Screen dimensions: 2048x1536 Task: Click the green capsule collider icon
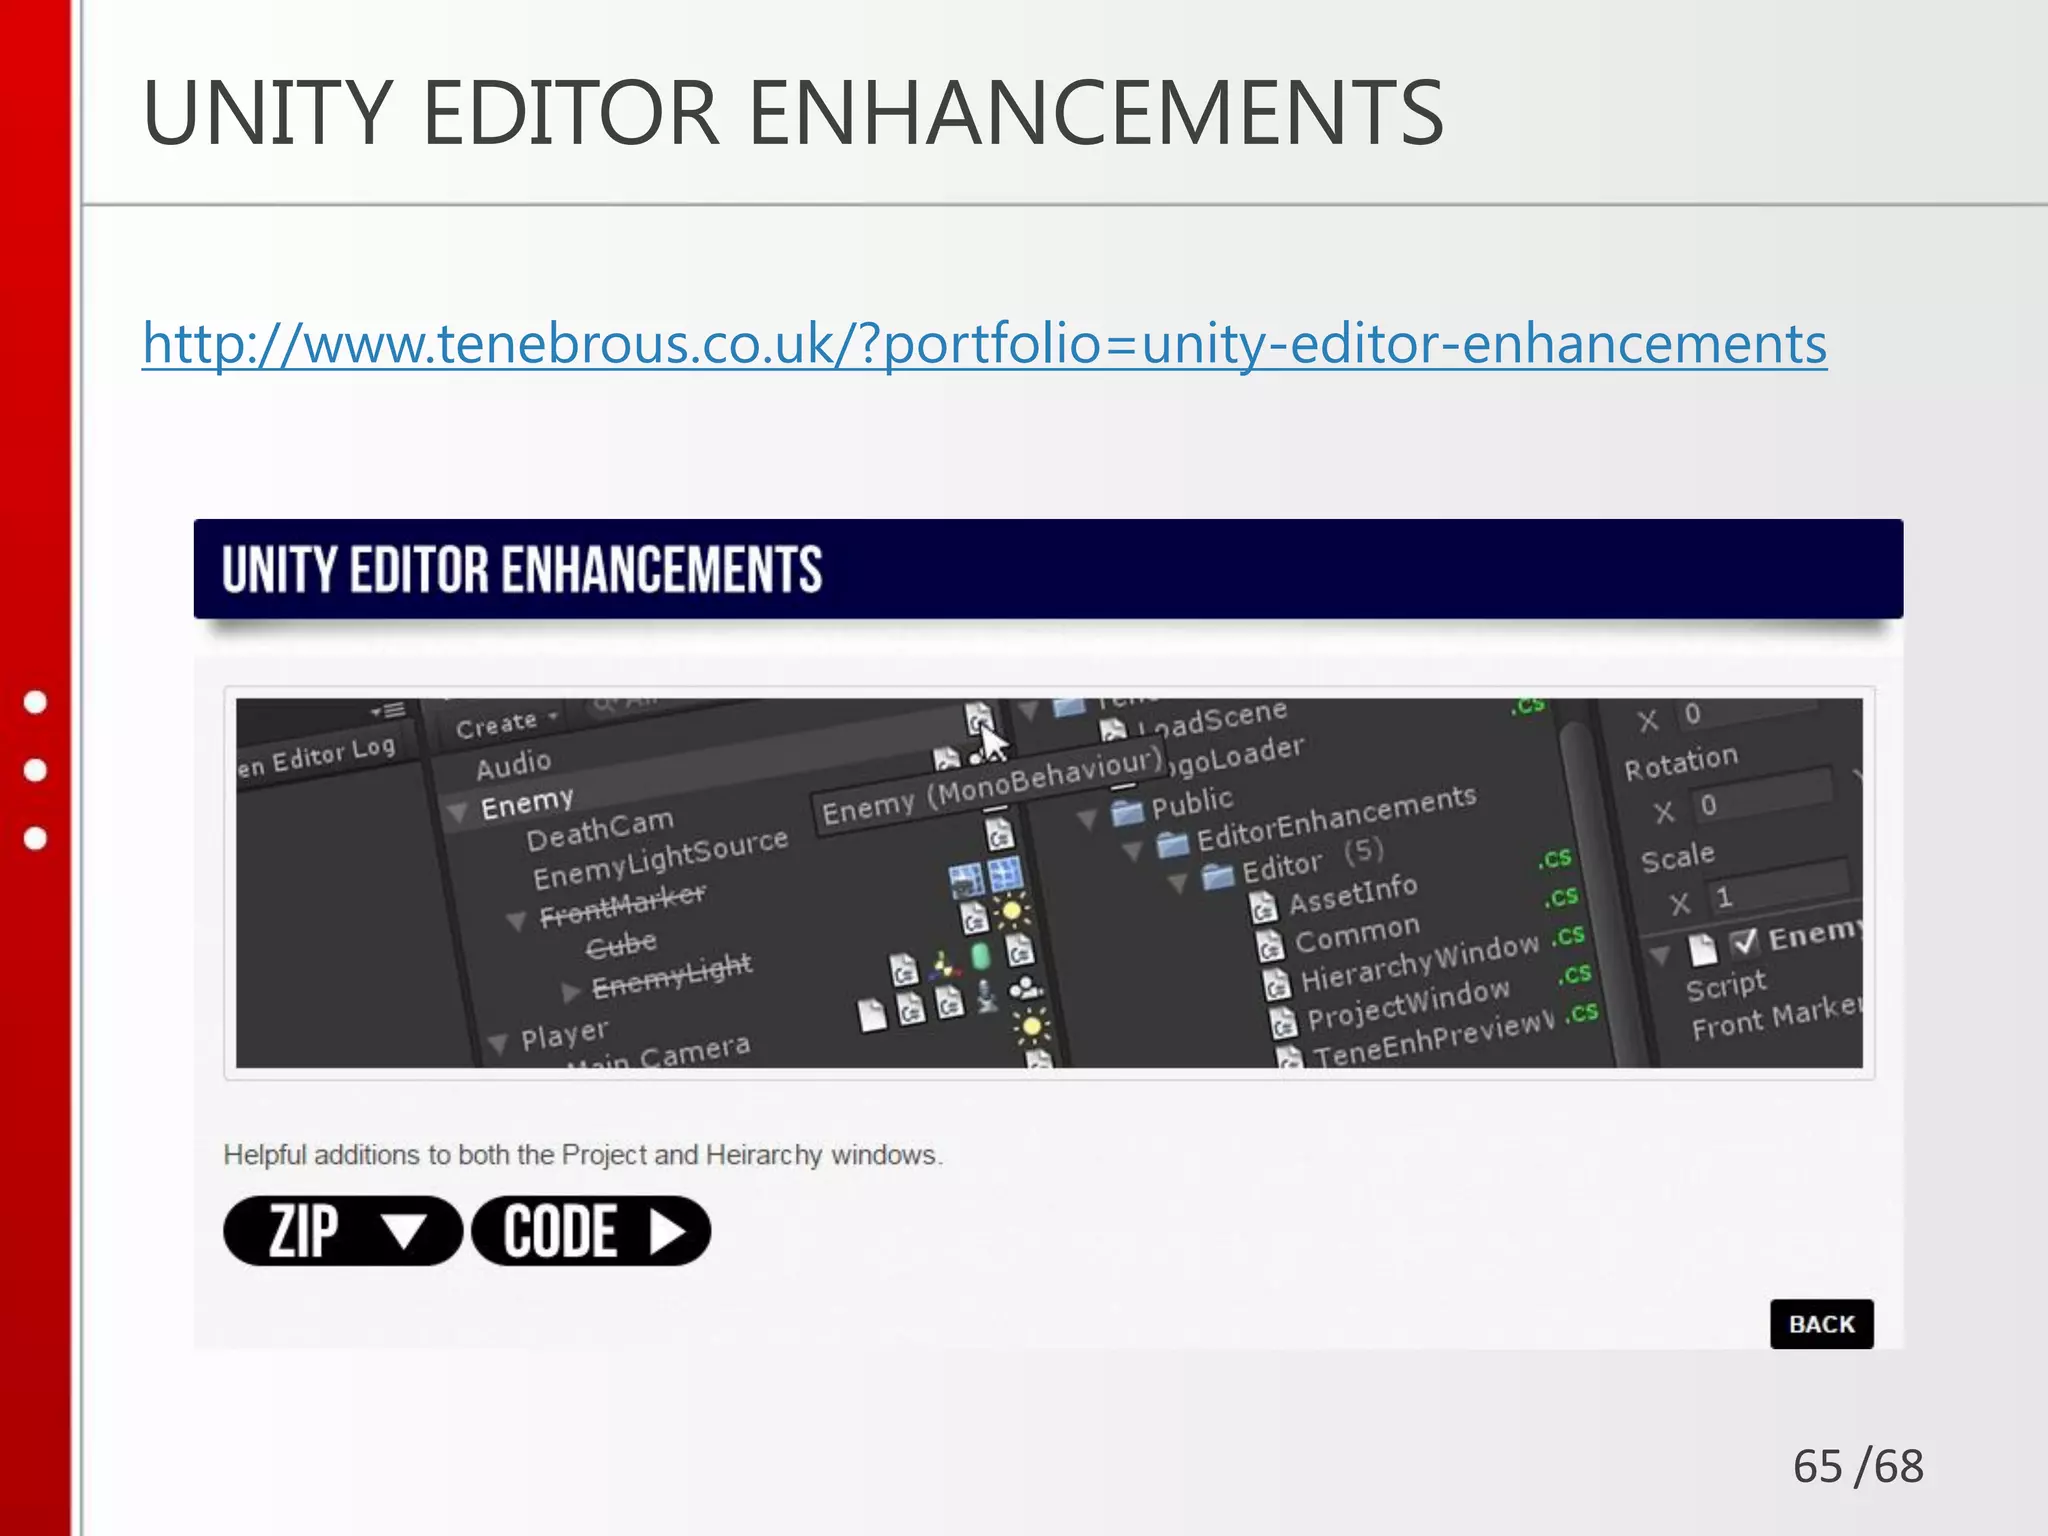click(980, 956)
